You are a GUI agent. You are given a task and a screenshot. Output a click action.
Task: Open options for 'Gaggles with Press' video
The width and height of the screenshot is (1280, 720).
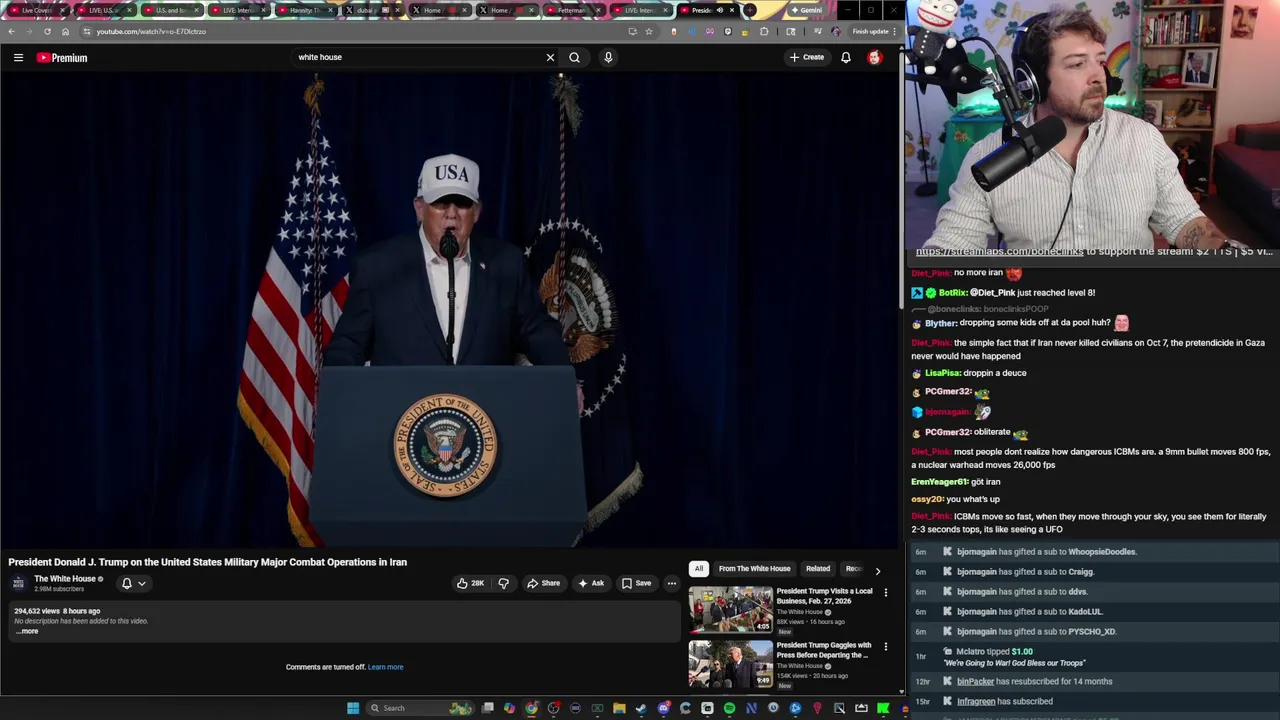885,647
